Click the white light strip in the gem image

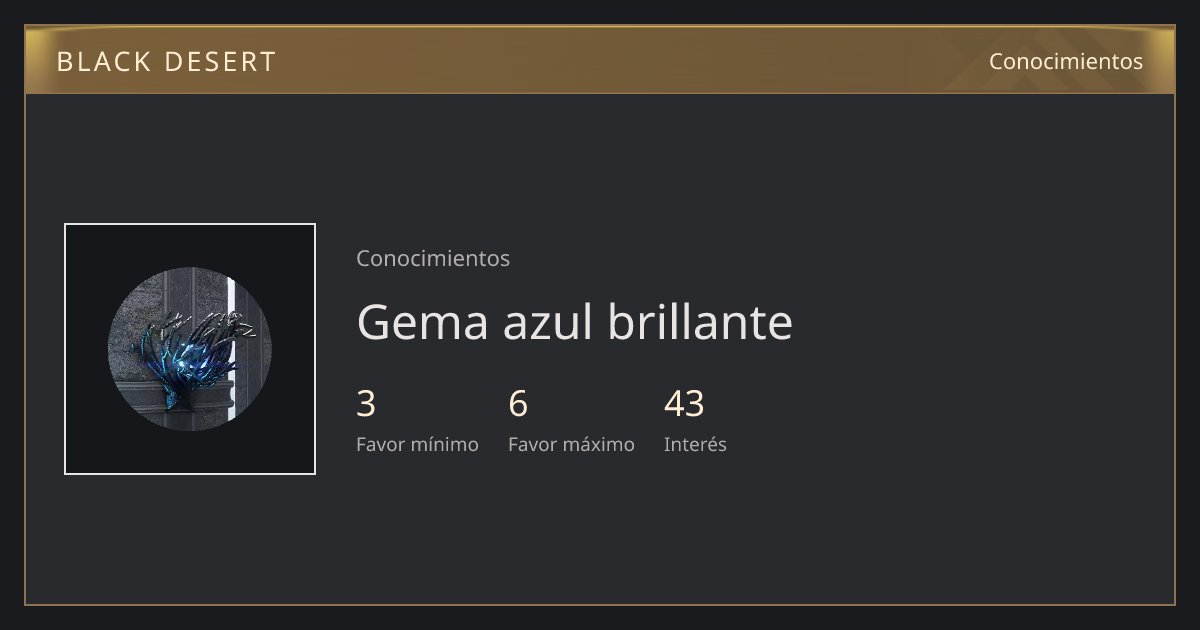[231, 349]
